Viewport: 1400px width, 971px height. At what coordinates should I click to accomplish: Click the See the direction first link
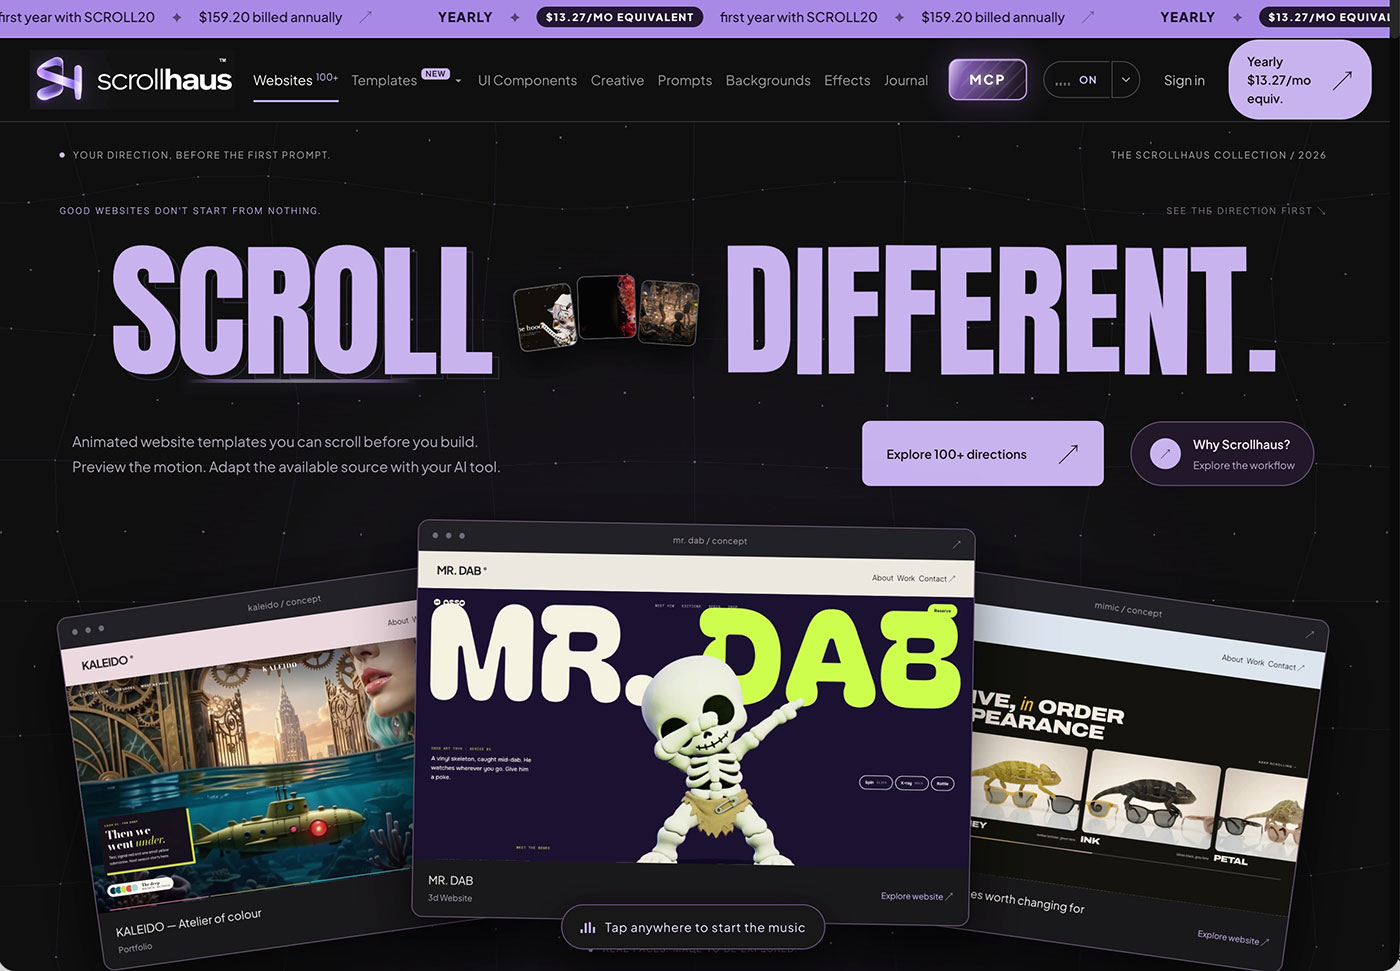point(1245,211)
